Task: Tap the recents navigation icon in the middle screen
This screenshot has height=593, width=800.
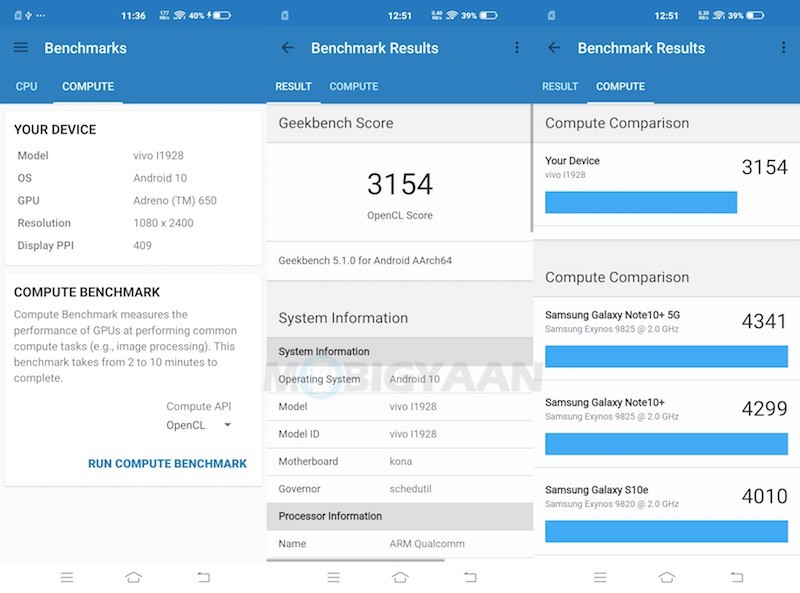Action: coord(334,577)
